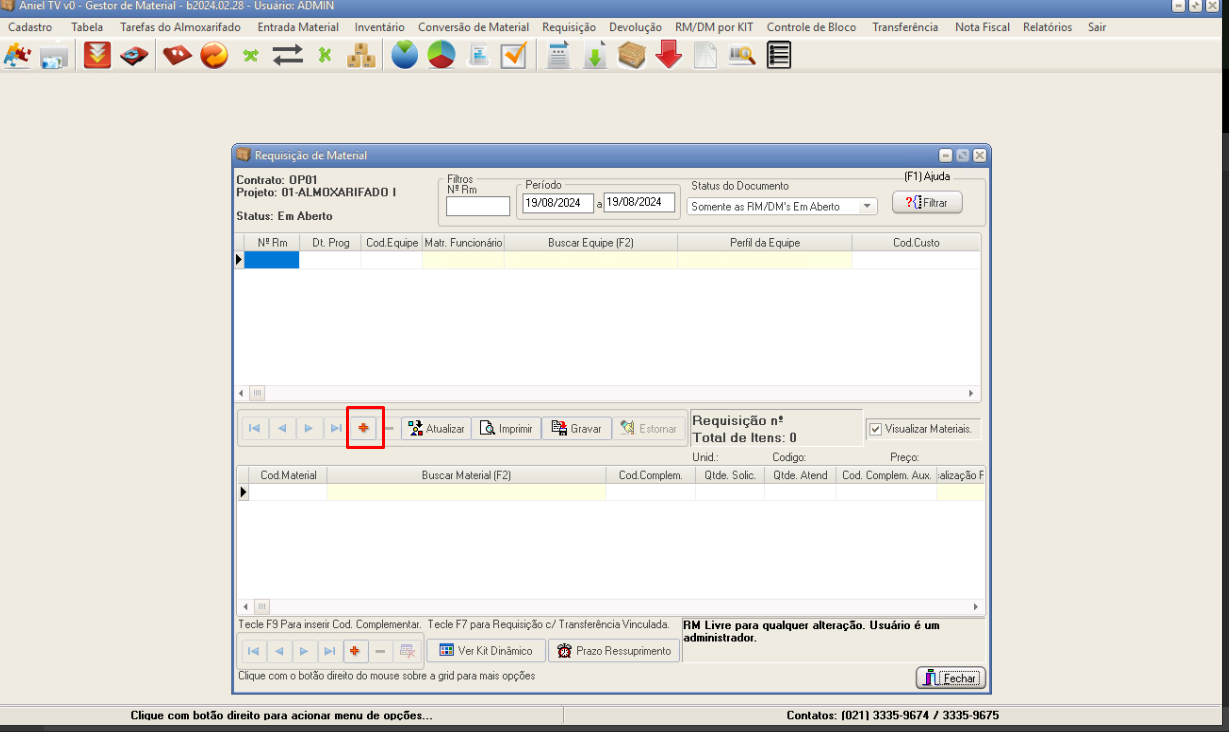Viewport: 1229px width, 732px height.
Task: Click the blue globe toolbar icon
Action: click(x=404, y=56)
